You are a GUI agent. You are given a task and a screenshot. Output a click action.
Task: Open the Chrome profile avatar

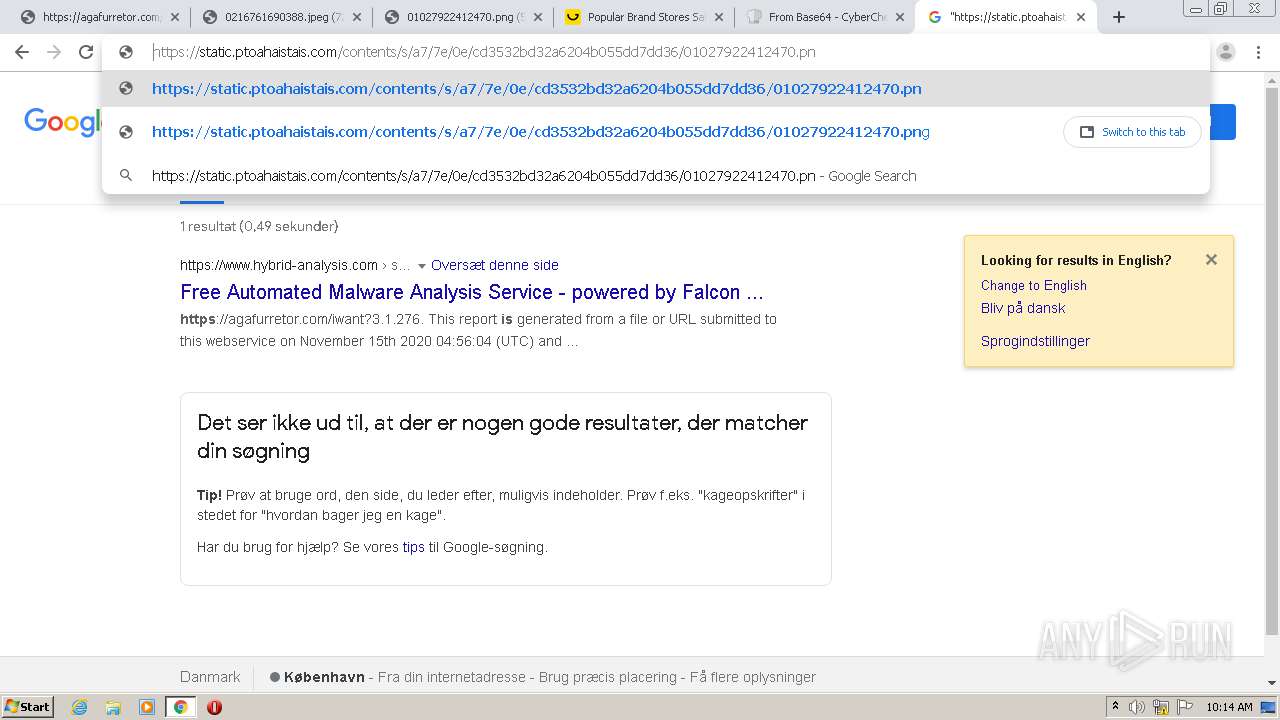point(1226,52)
